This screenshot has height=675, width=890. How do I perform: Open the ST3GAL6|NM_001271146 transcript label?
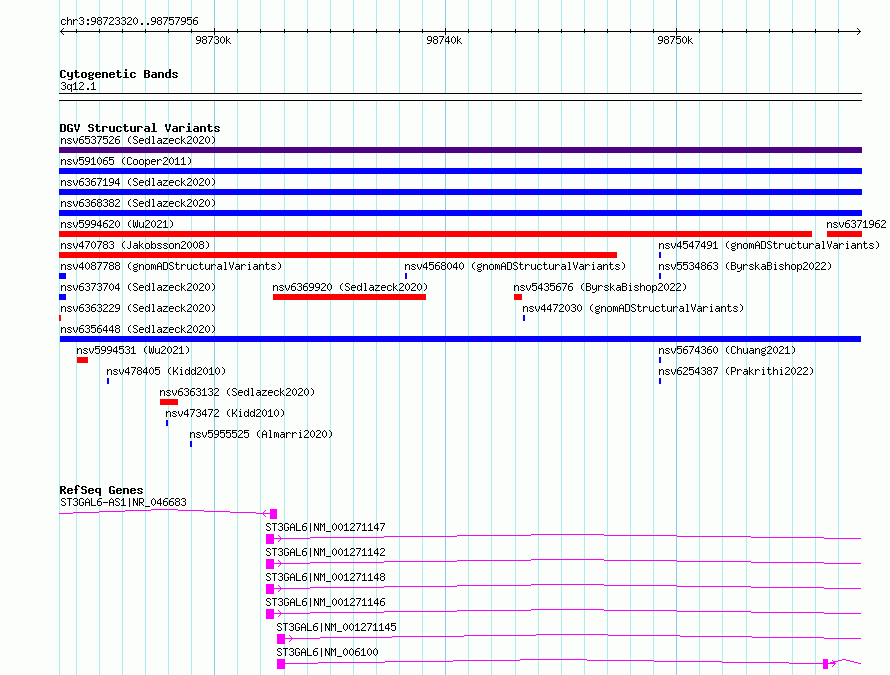[x=325, y=602]
